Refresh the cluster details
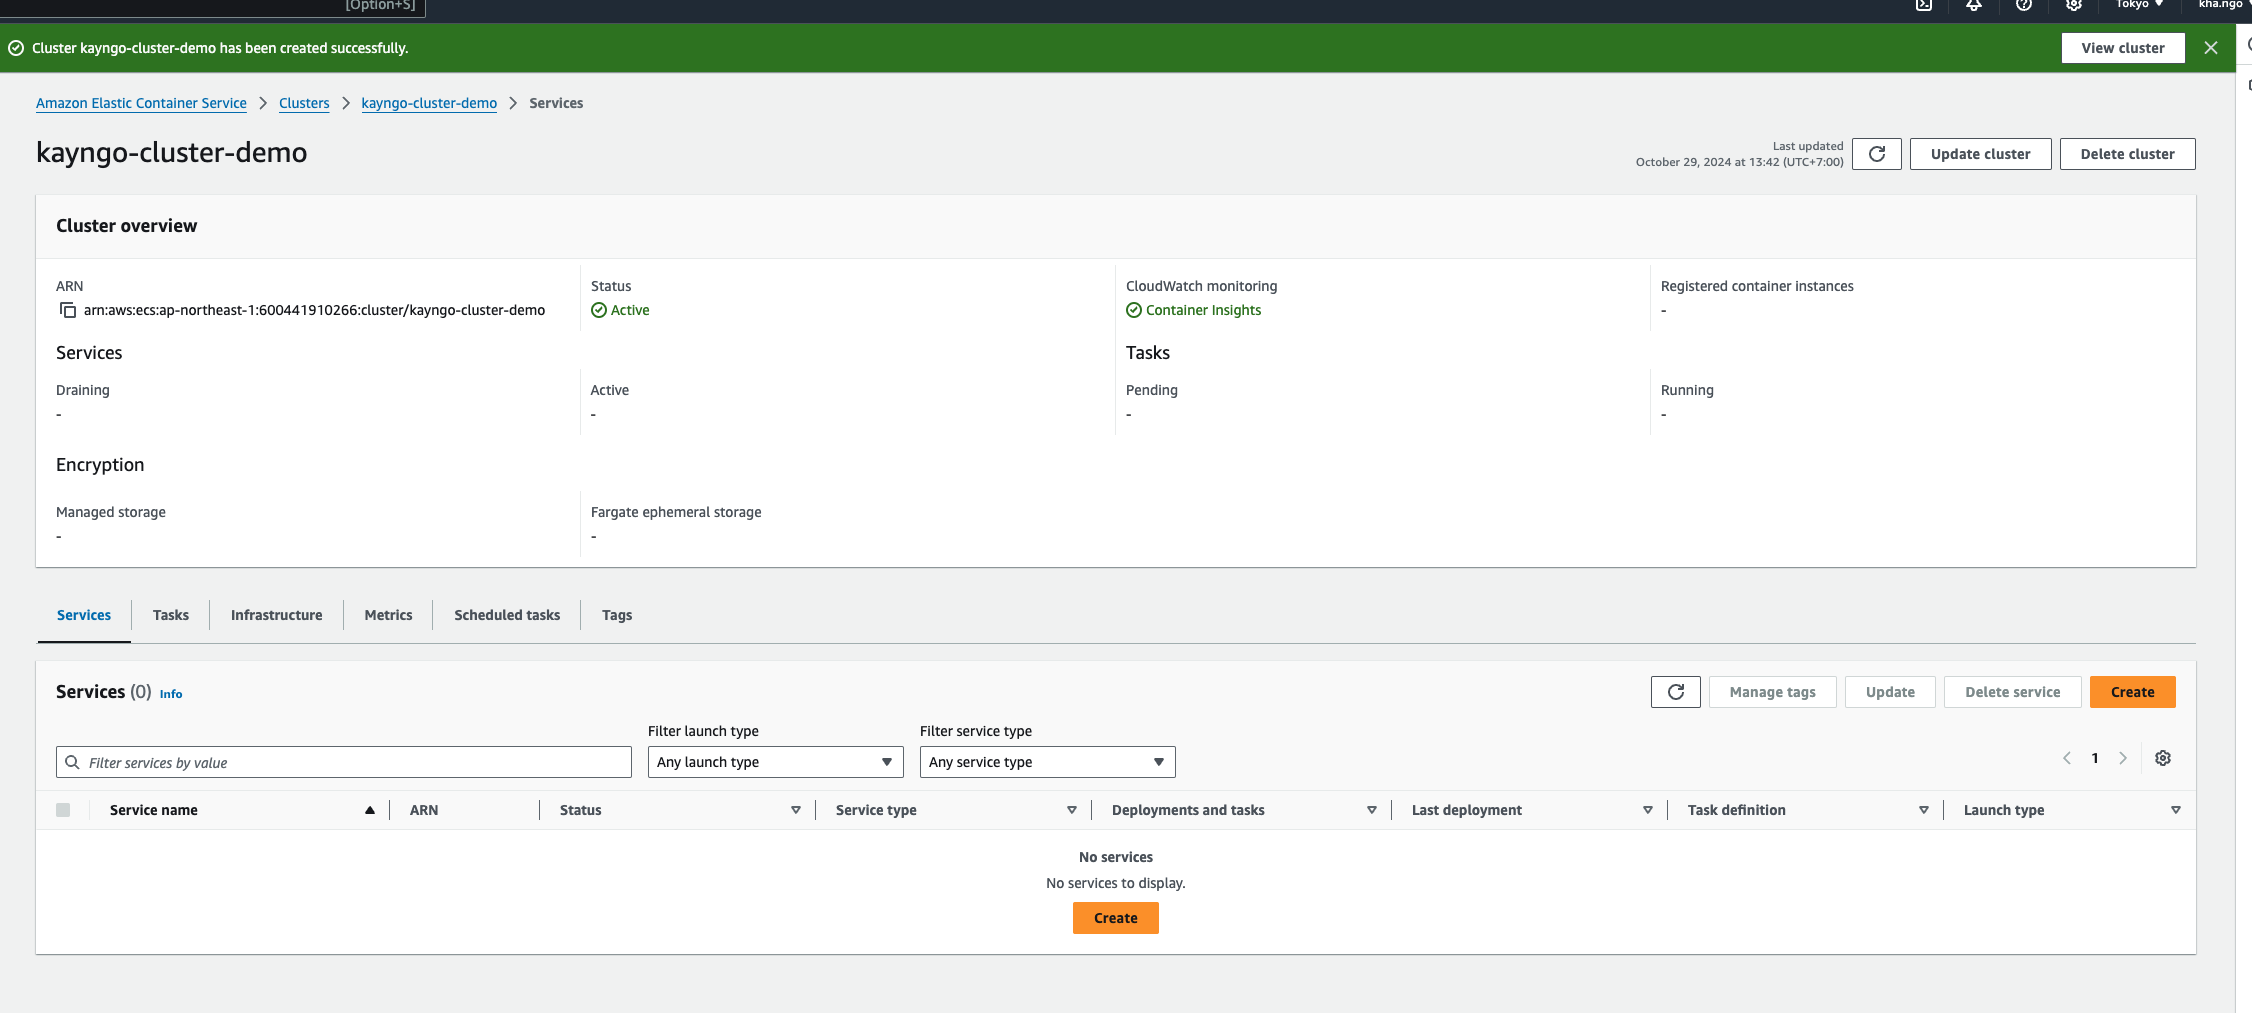The height and width of the screenshot is (1013, 2252). (x=1877, y=154)
